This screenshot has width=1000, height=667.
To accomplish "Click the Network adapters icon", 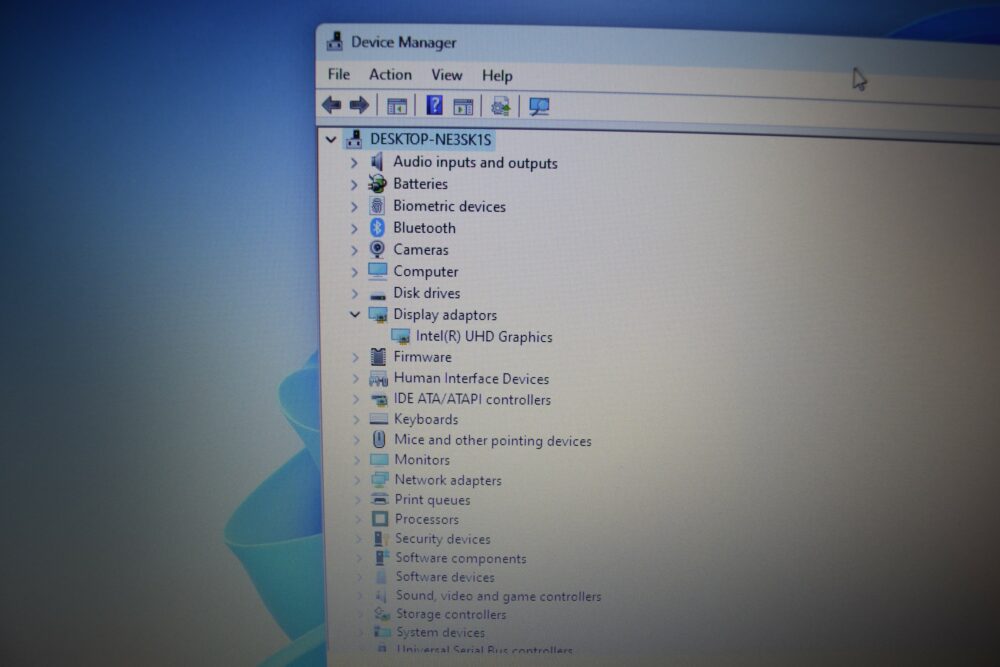I will tap(379, 480).
